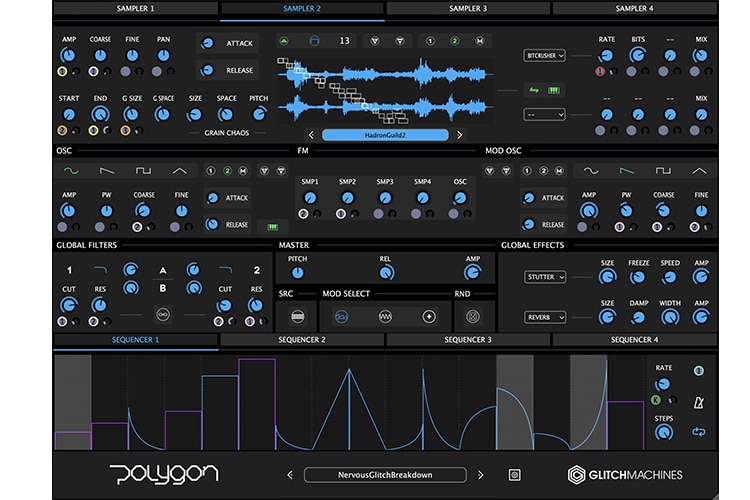Switch to the SAMPLER 1 tab
The height and width of the screenshot is (500, 750).
135,8
